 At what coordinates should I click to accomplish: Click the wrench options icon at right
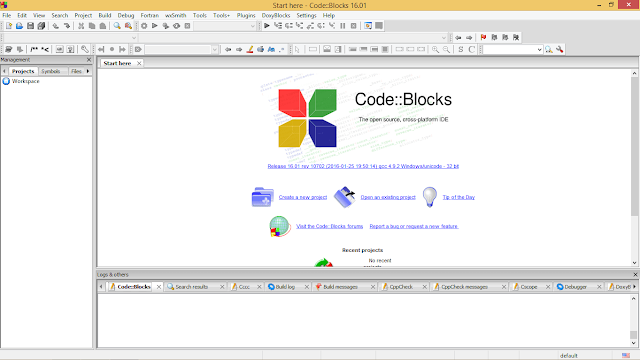560,49
